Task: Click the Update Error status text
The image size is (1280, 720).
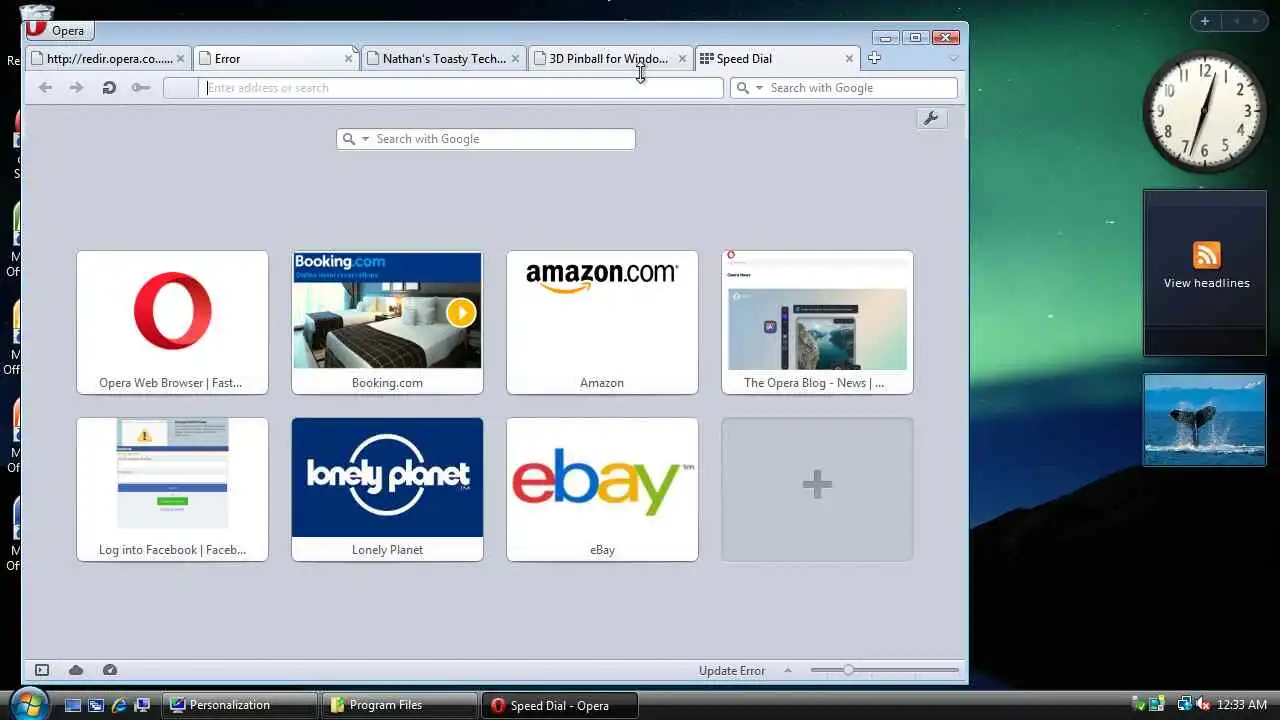Action: 732,671
